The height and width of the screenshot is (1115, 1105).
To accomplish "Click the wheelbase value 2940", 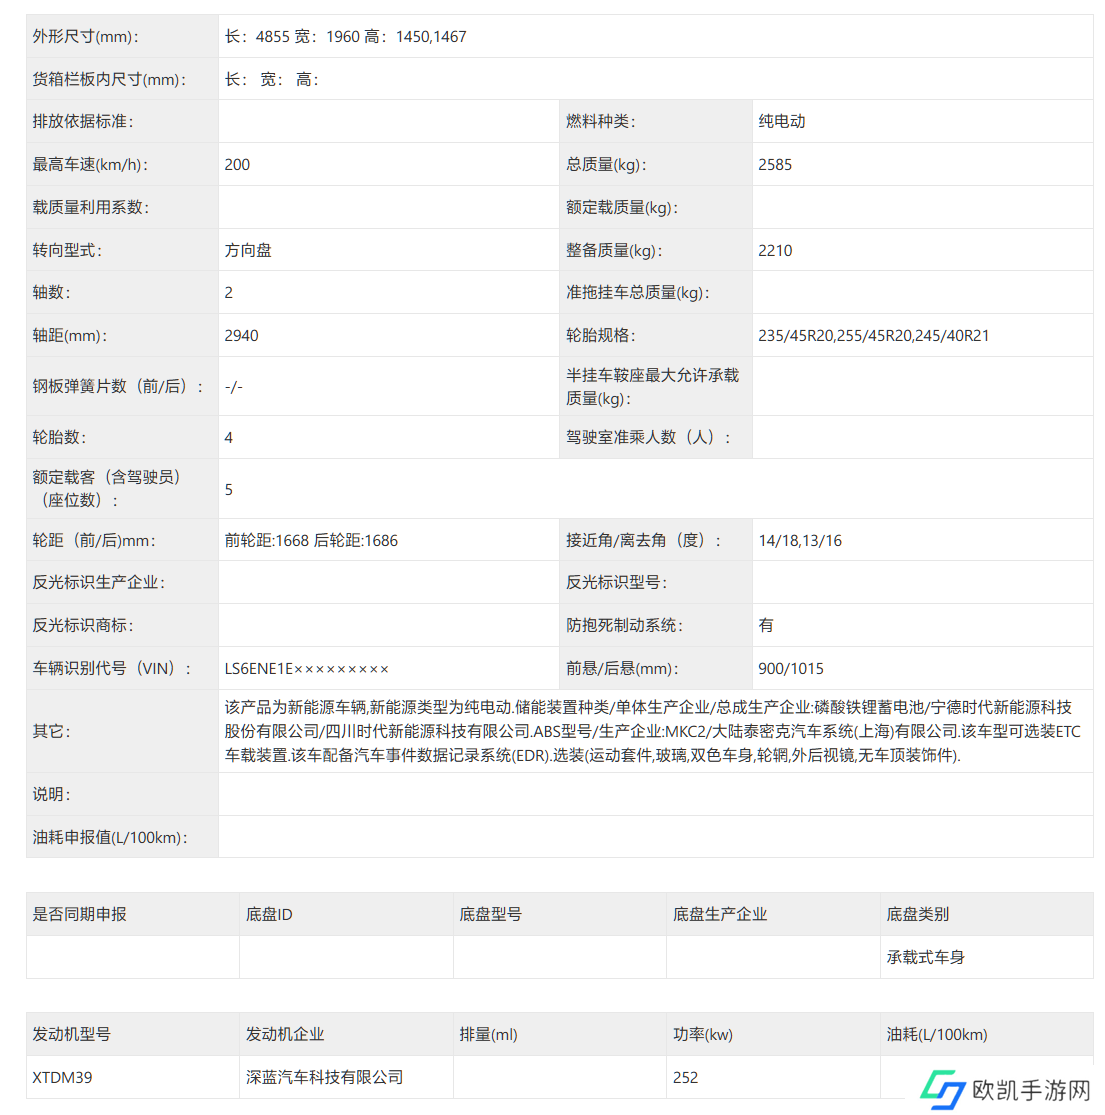I will pos(241,335).
